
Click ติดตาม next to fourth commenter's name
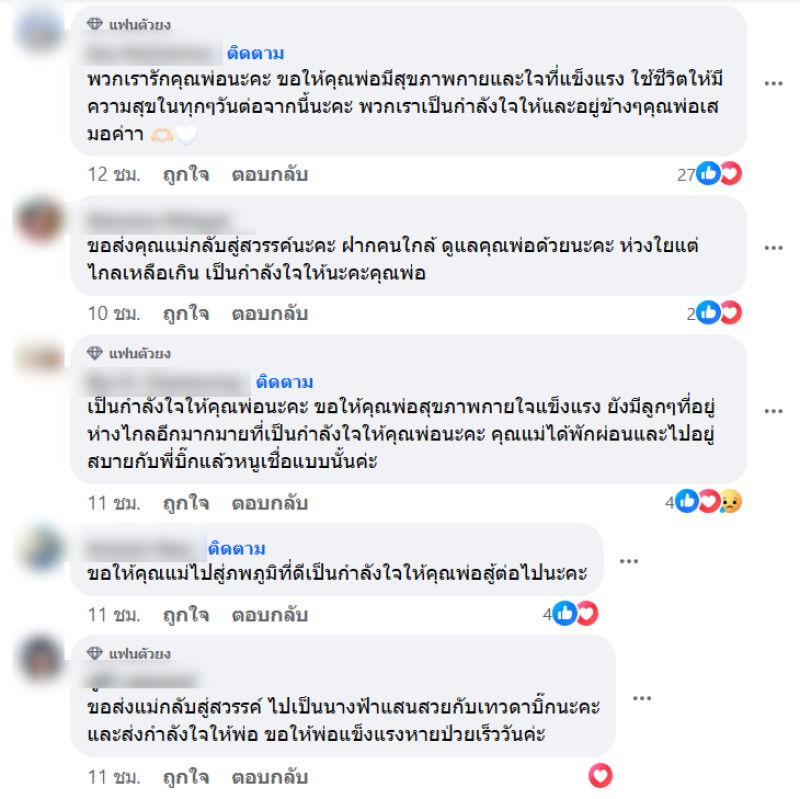coord(237,548)
